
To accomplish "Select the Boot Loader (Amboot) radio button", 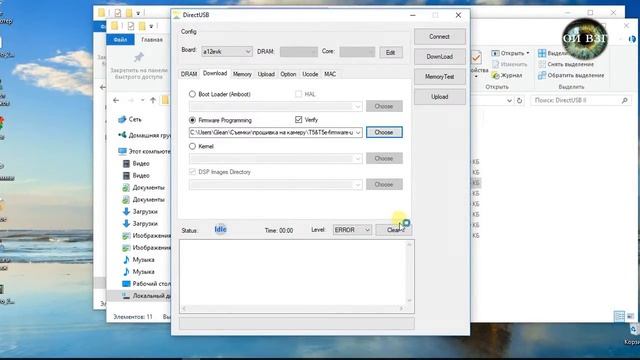I will (192, 94).
